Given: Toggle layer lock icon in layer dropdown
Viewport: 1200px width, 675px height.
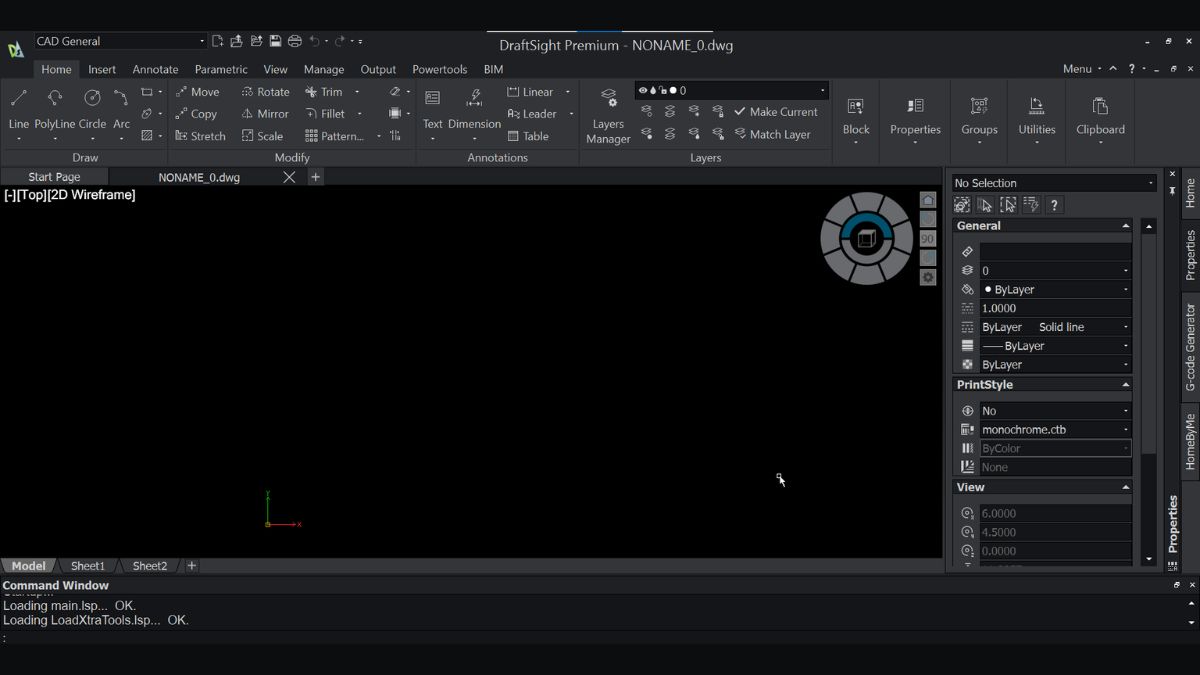Looking at the screenshot, I should point(662,90).
